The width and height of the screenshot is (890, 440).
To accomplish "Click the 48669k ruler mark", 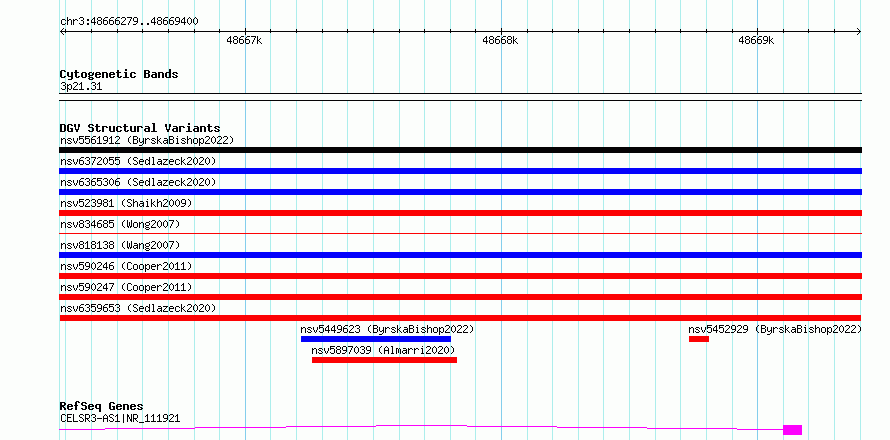I will pyautogui.click(x=756, y=40).
